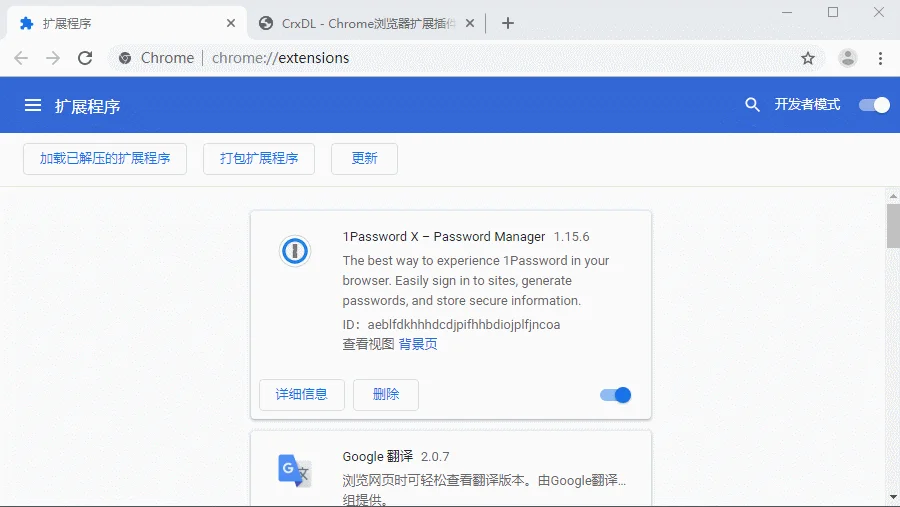
Task: Click the version number 1.15.6
Action: click(x=571, y=237)
